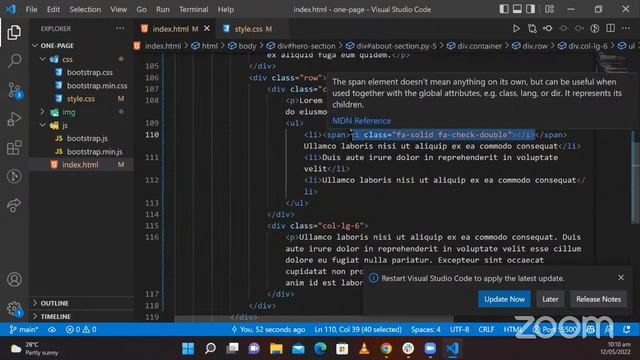Open the Search view in activity bar
Screen dimensions: 640x360
(14, 61)
